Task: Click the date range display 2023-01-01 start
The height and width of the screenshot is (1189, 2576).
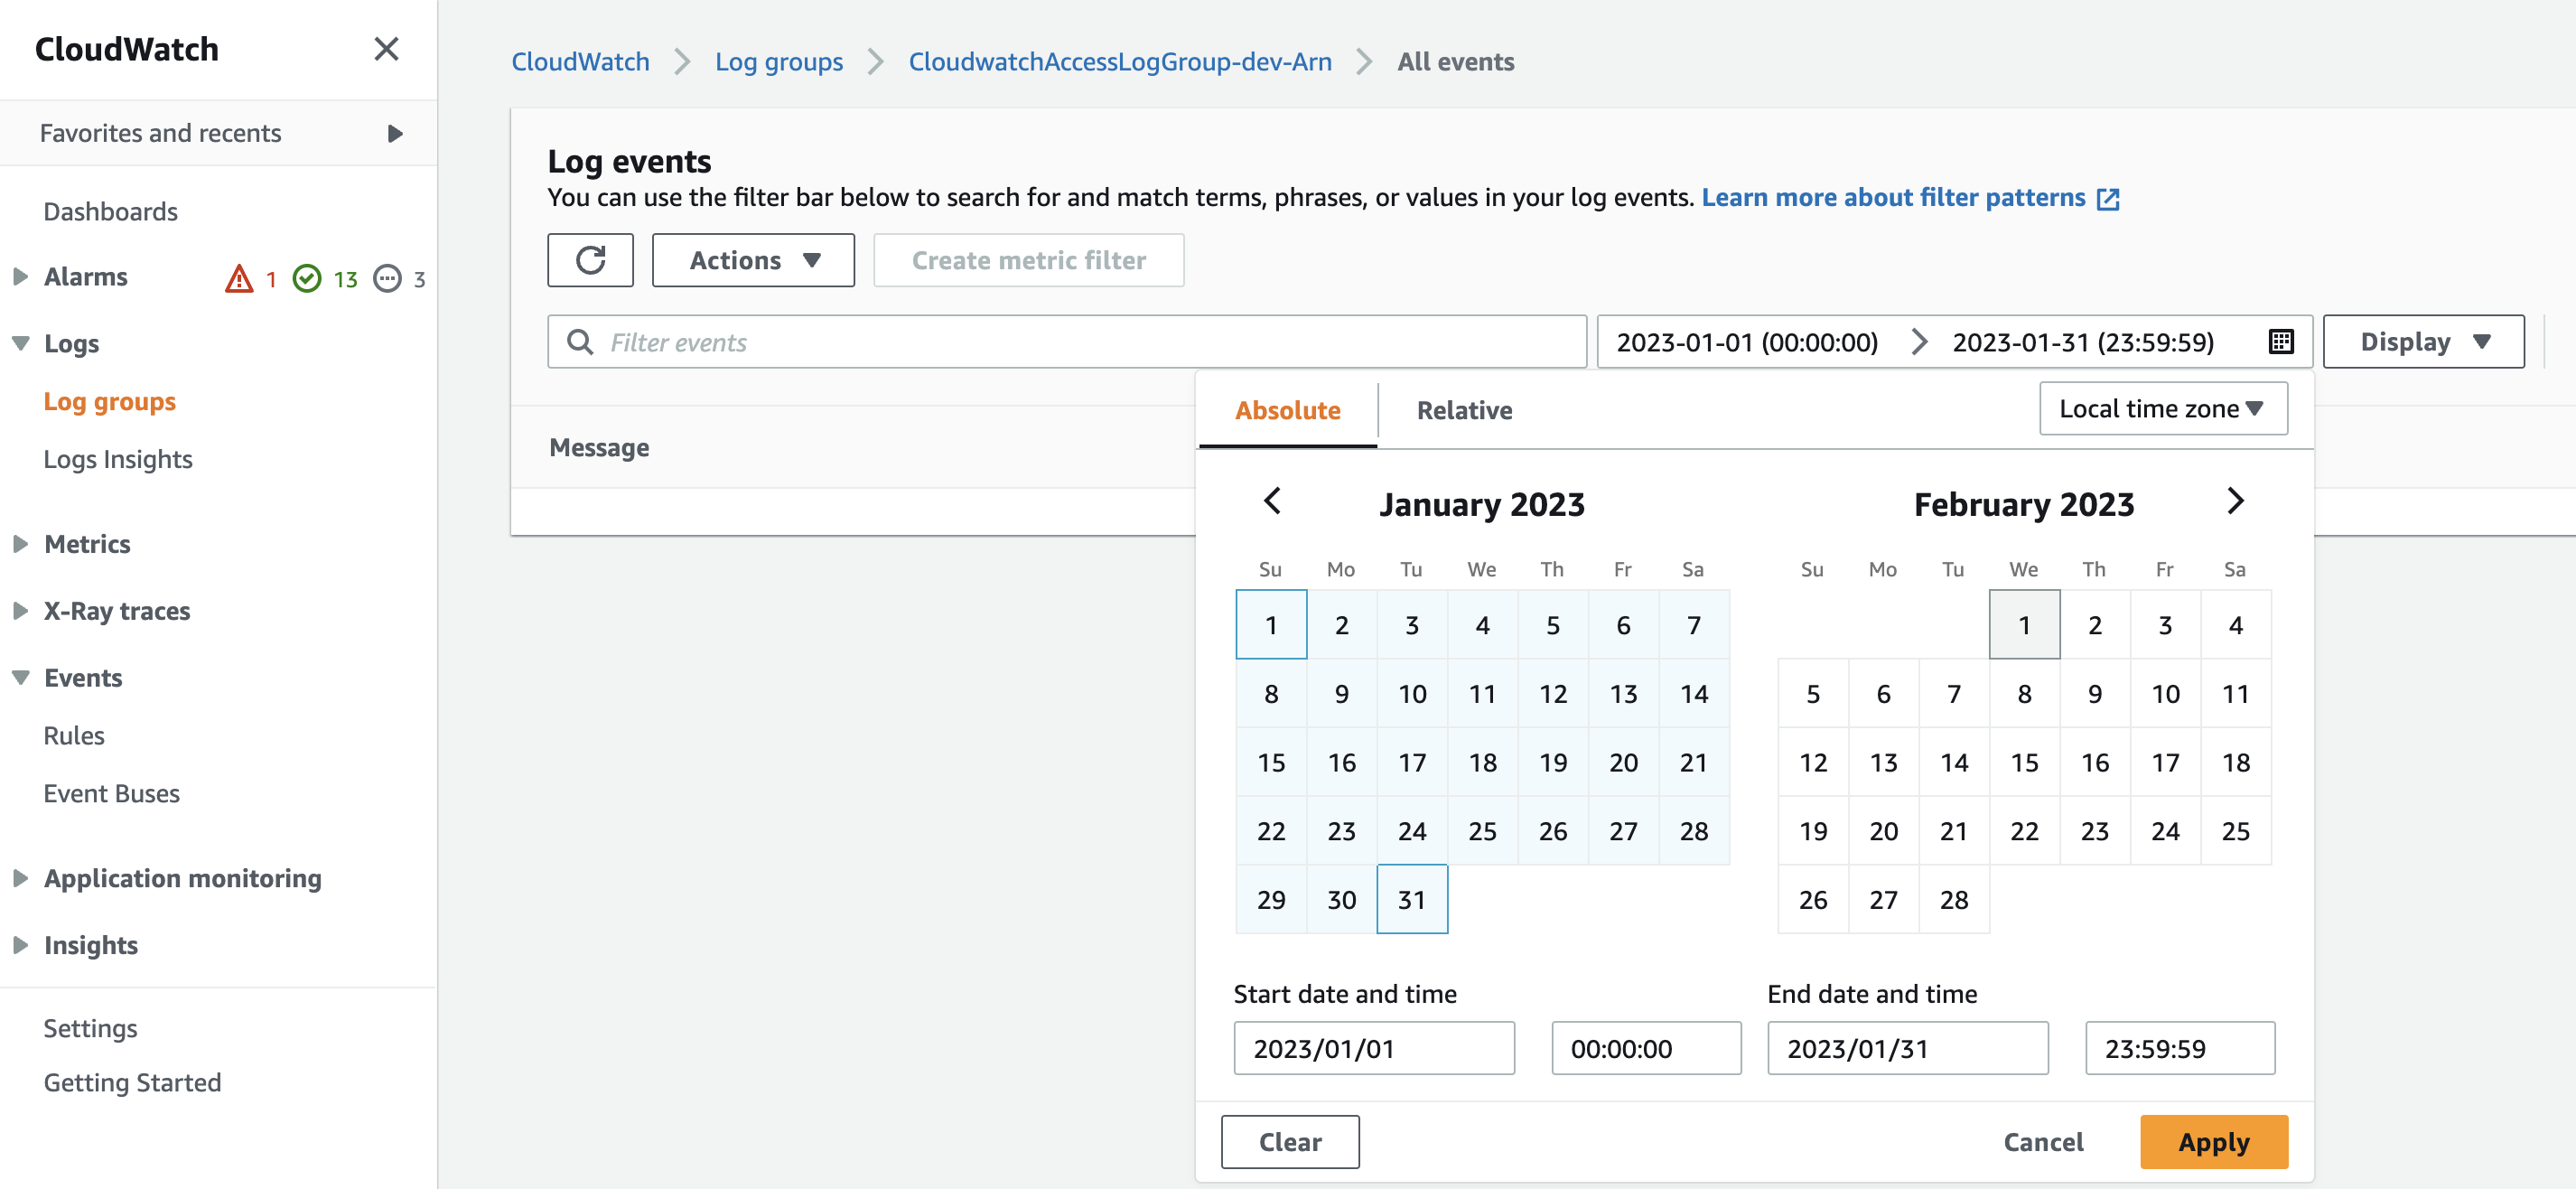Action: 1747,342
